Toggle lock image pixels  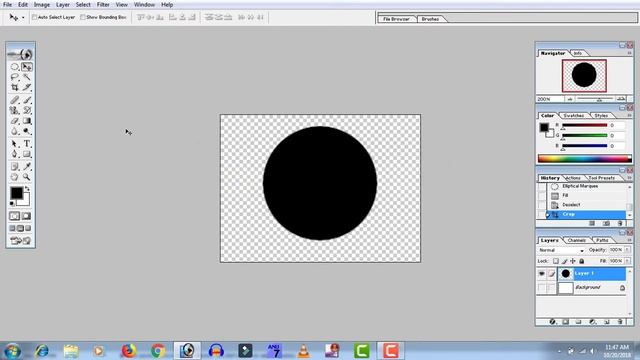[564, 261]
